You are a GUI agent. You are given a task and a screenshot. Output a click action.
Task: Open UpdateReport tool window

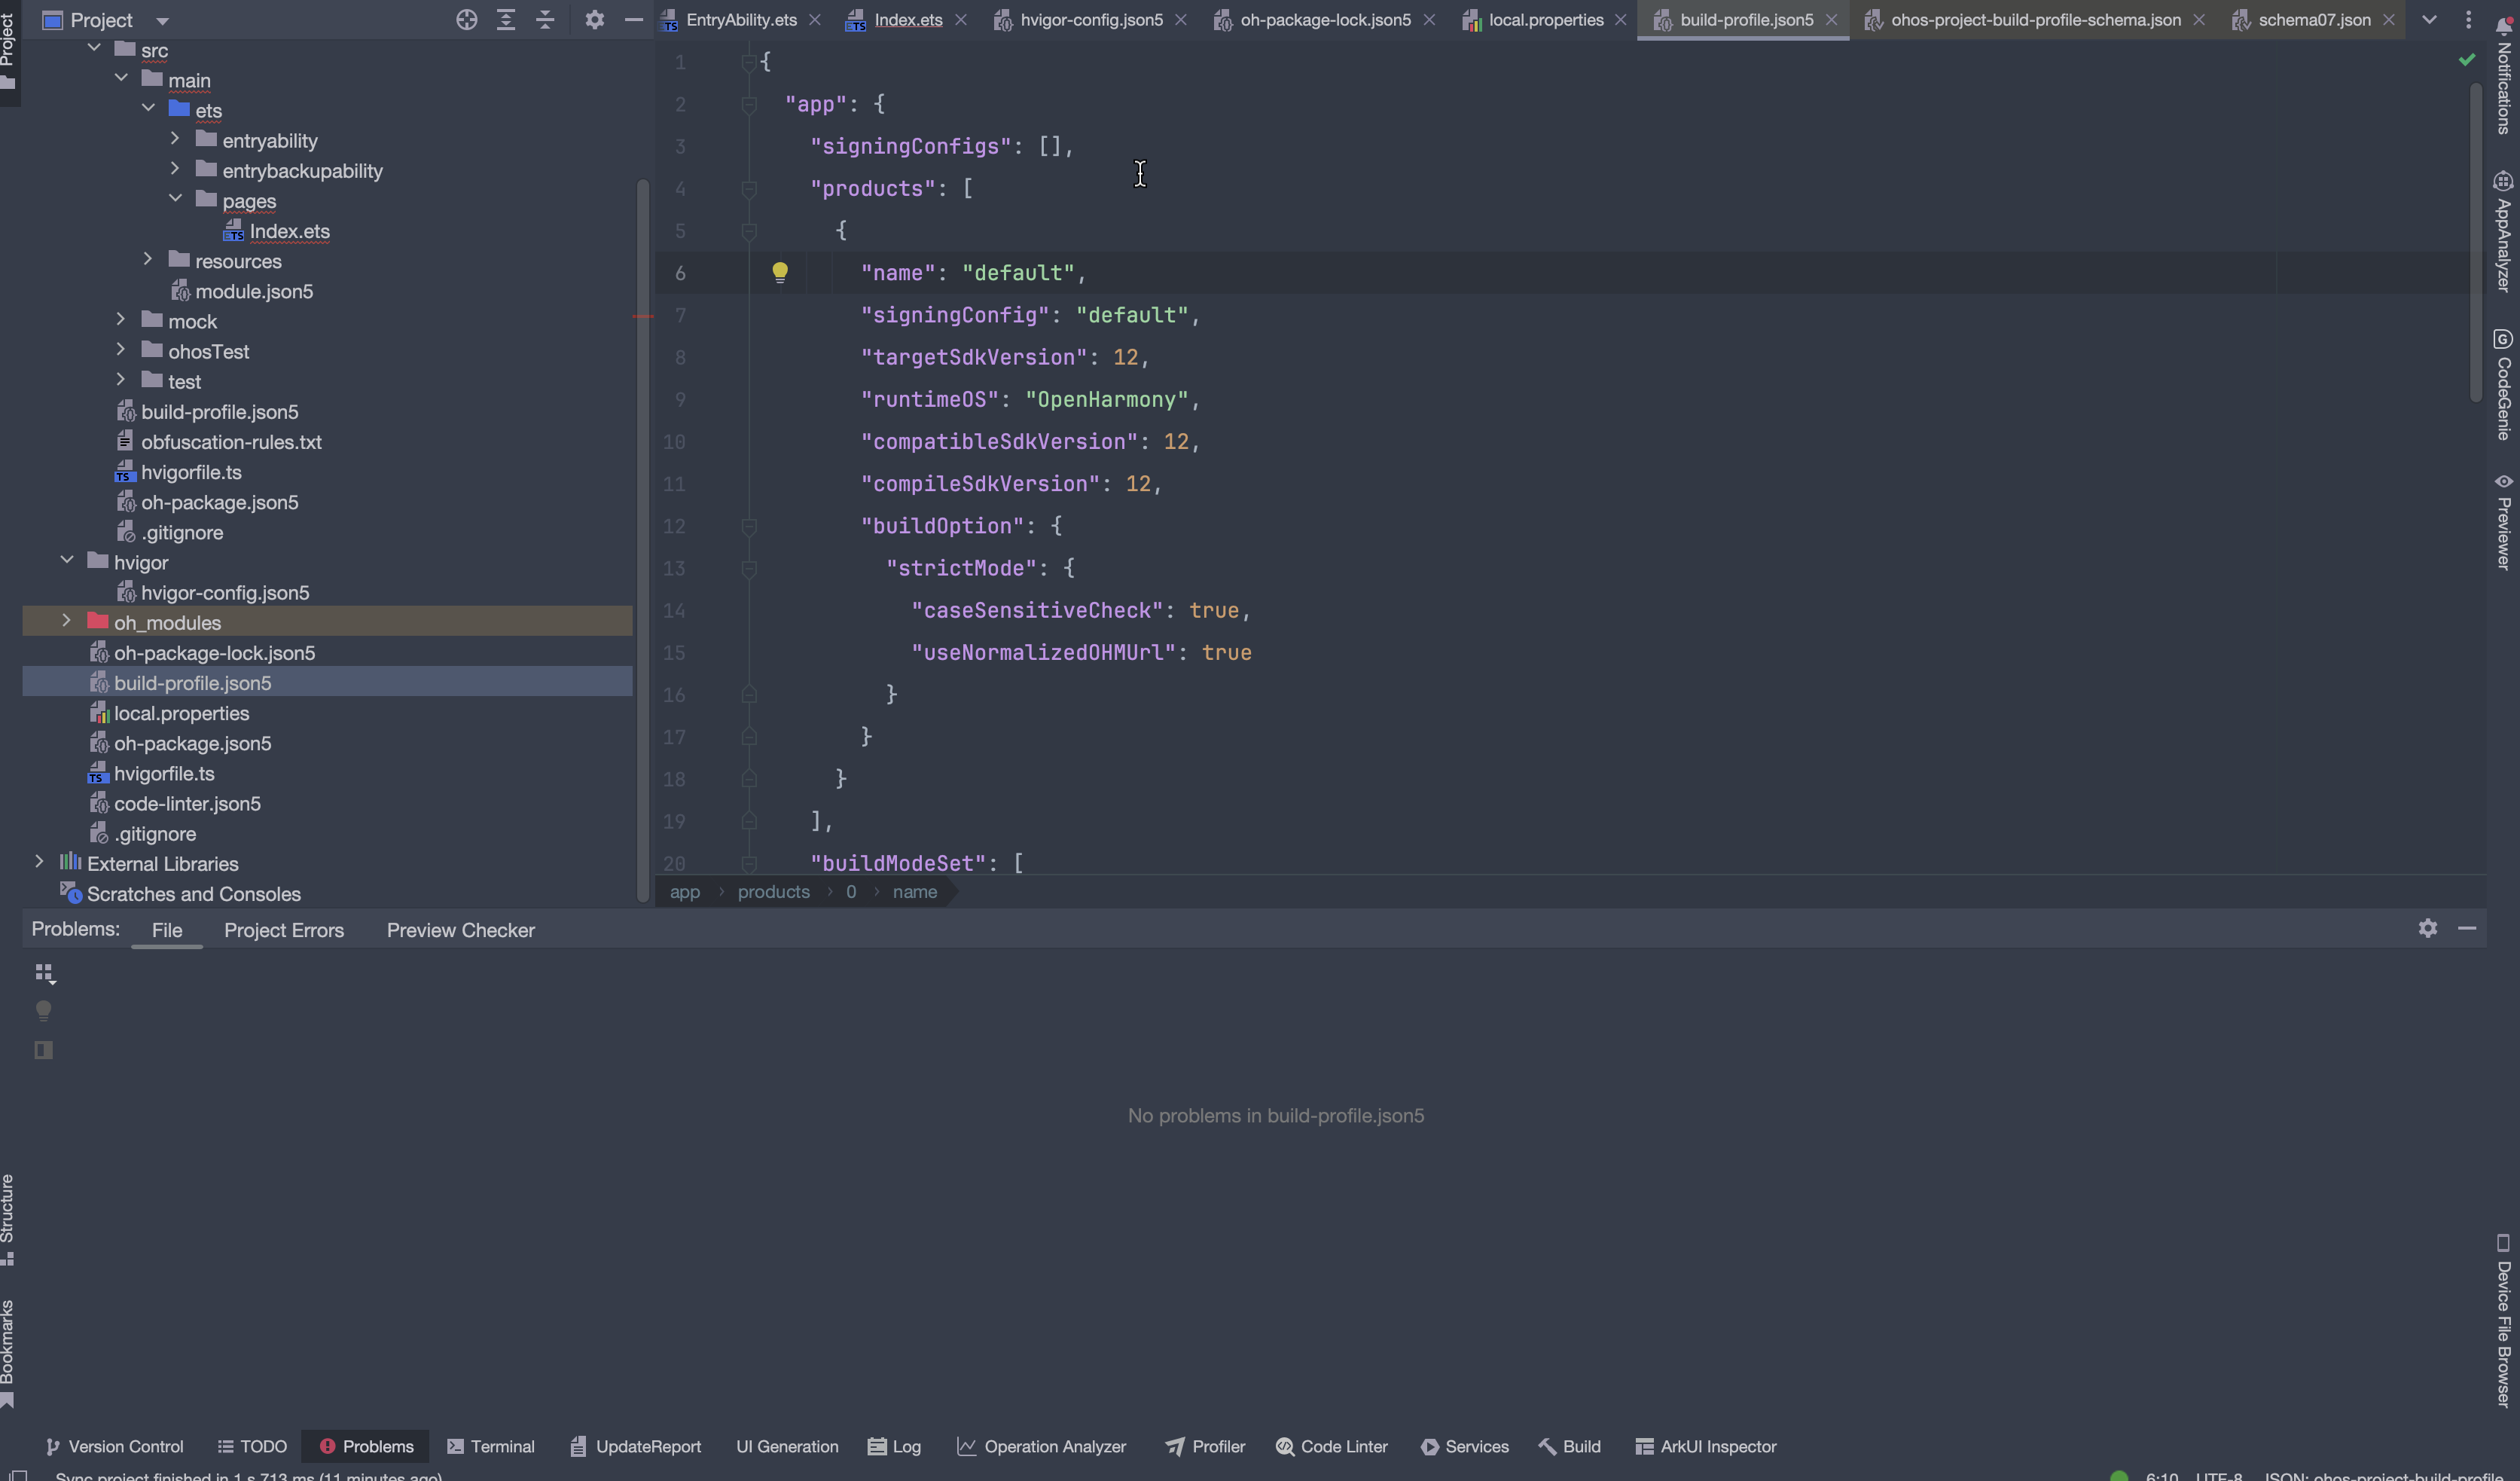635,1446
